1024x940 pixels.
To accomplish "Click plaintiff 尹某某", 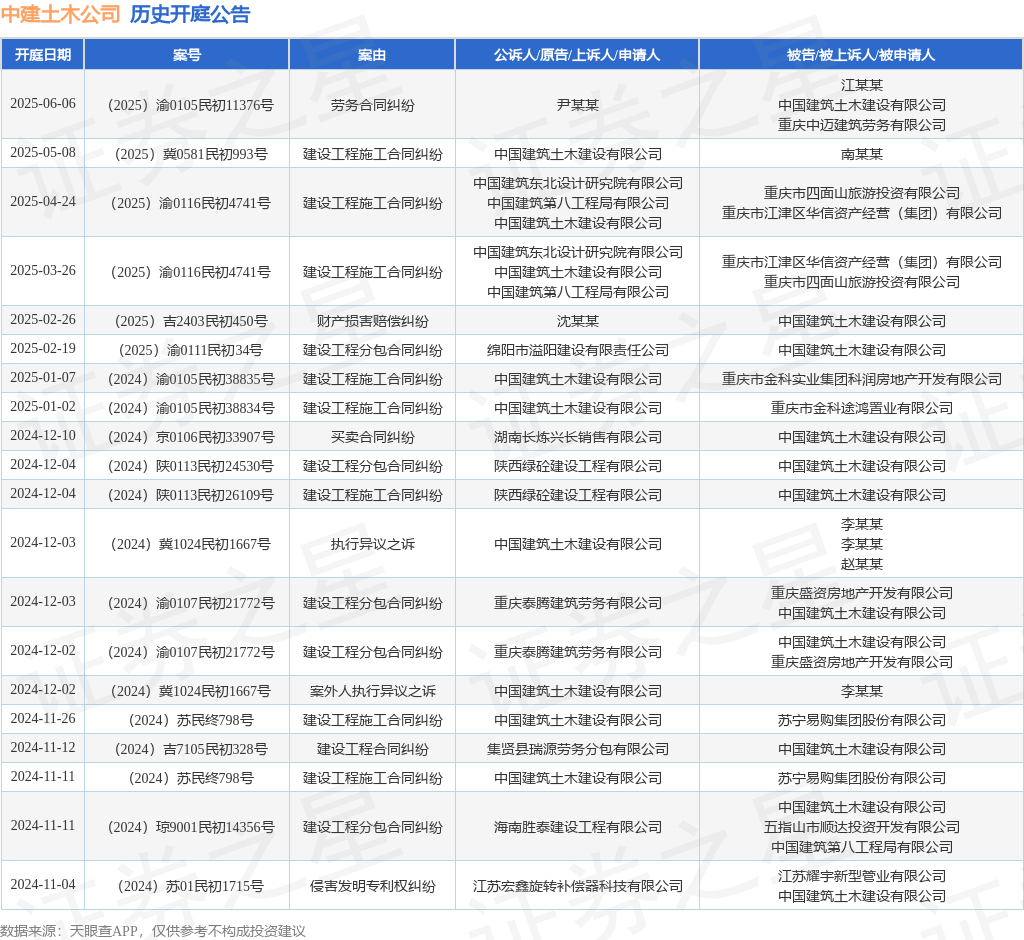I will (x=577, y=105).
